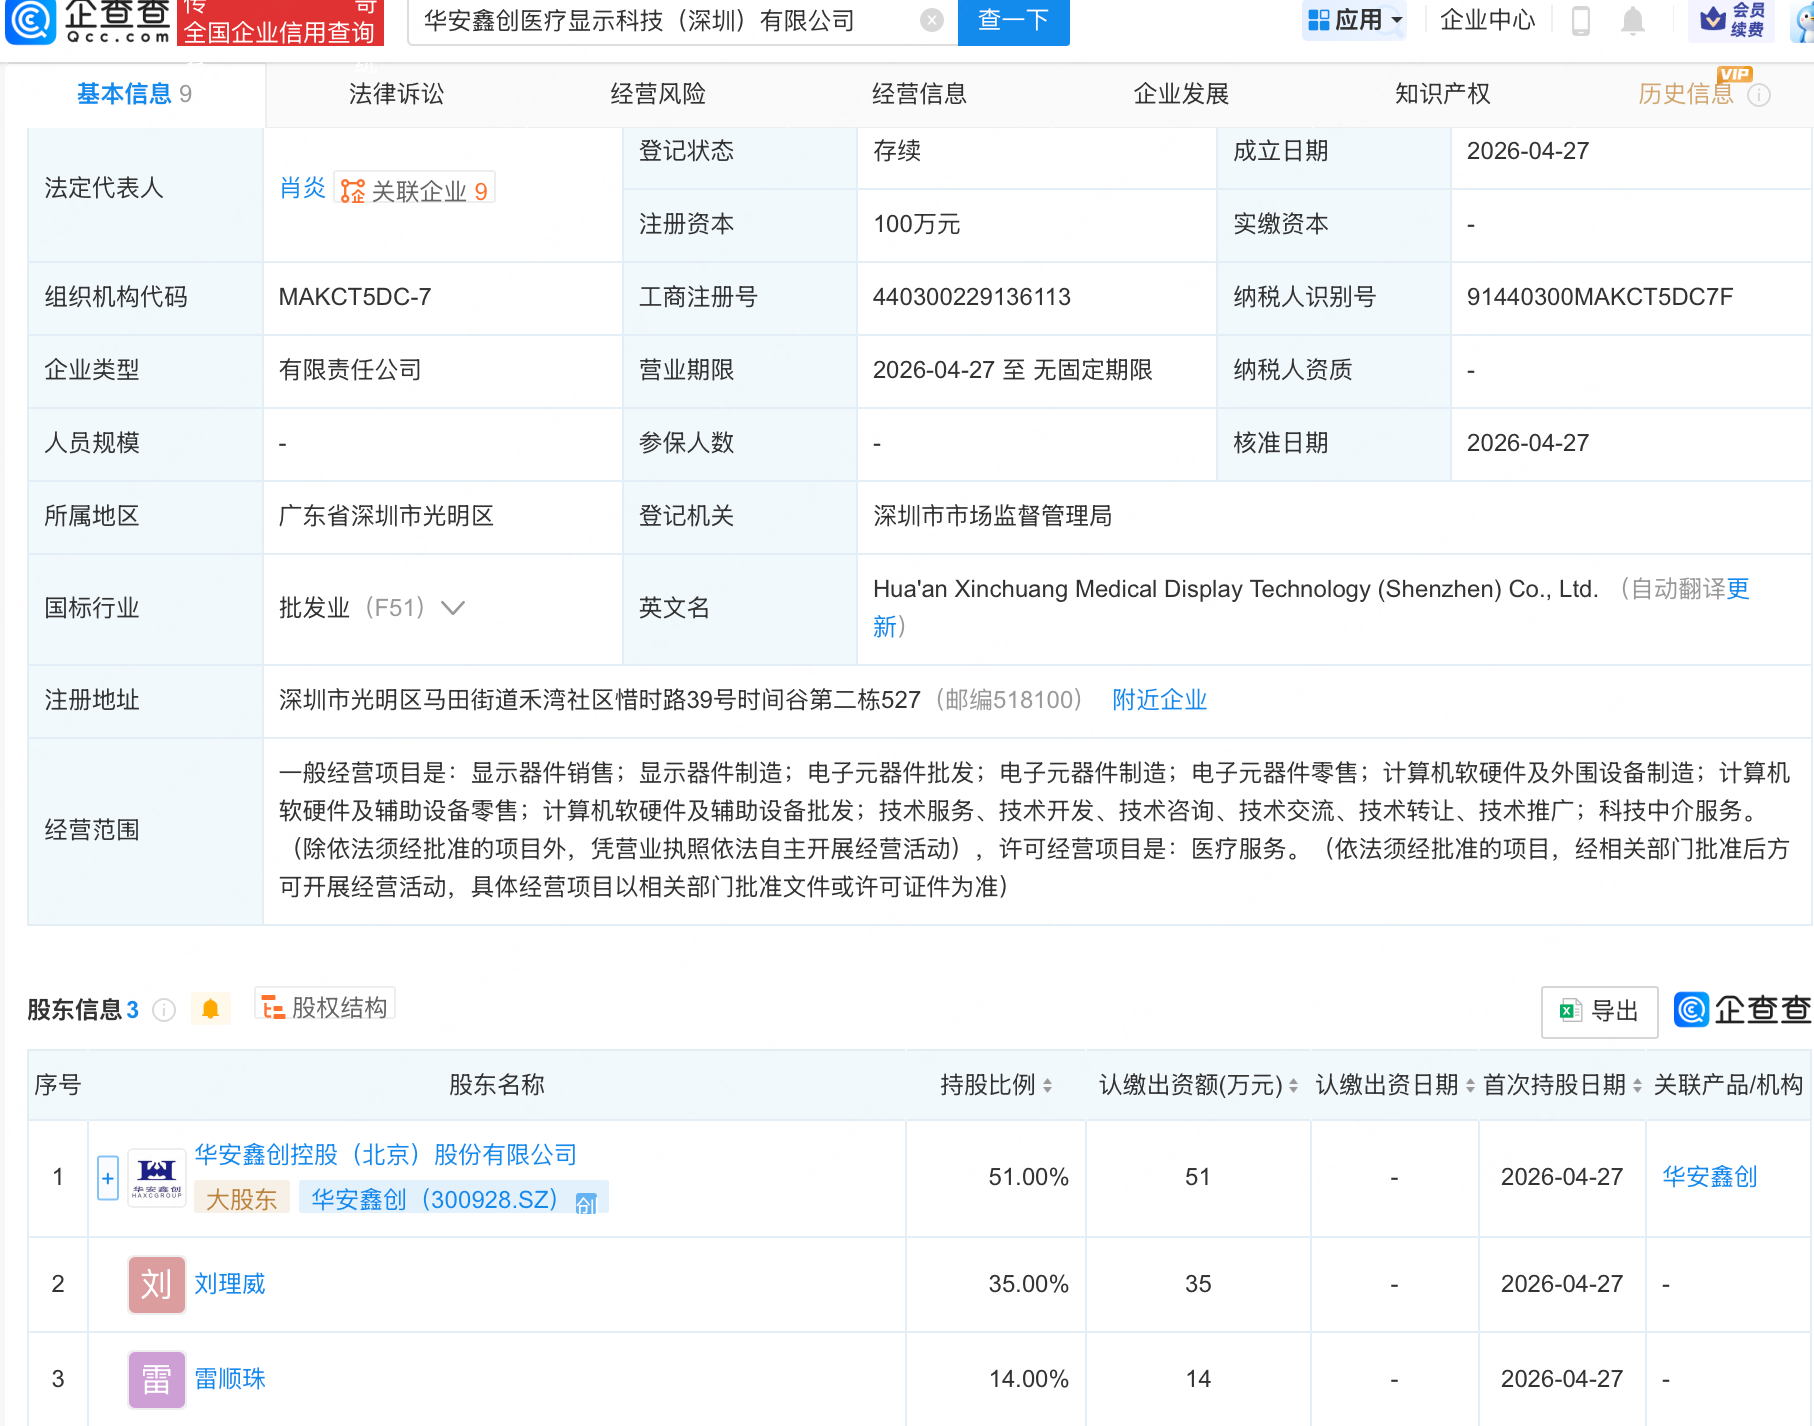Click orange monitoring bell beside 股东信息
Viewport: 1814px width, 1426px height.
[211, 1010]
